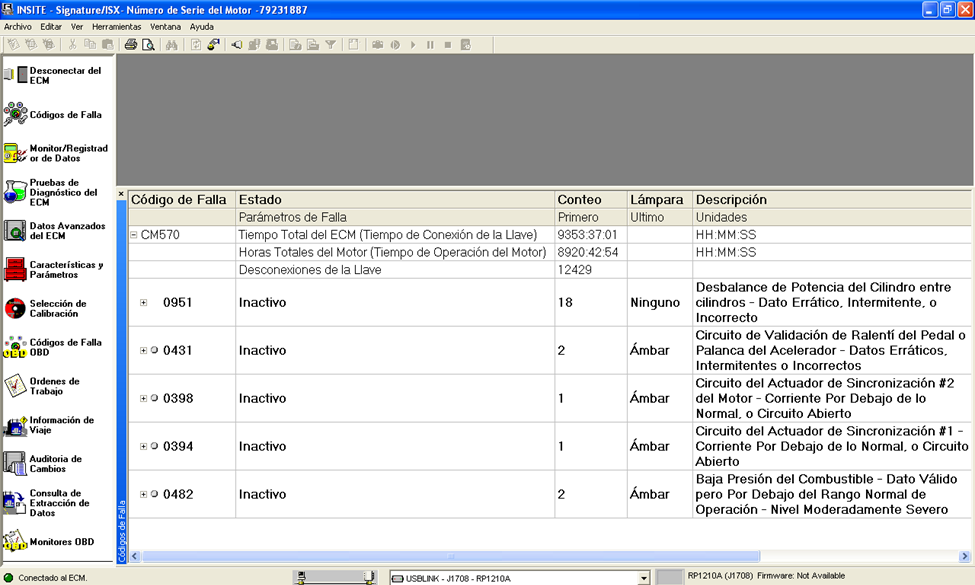
Task: Close the Códigos de Falla panel
Action: pos(122,194)
